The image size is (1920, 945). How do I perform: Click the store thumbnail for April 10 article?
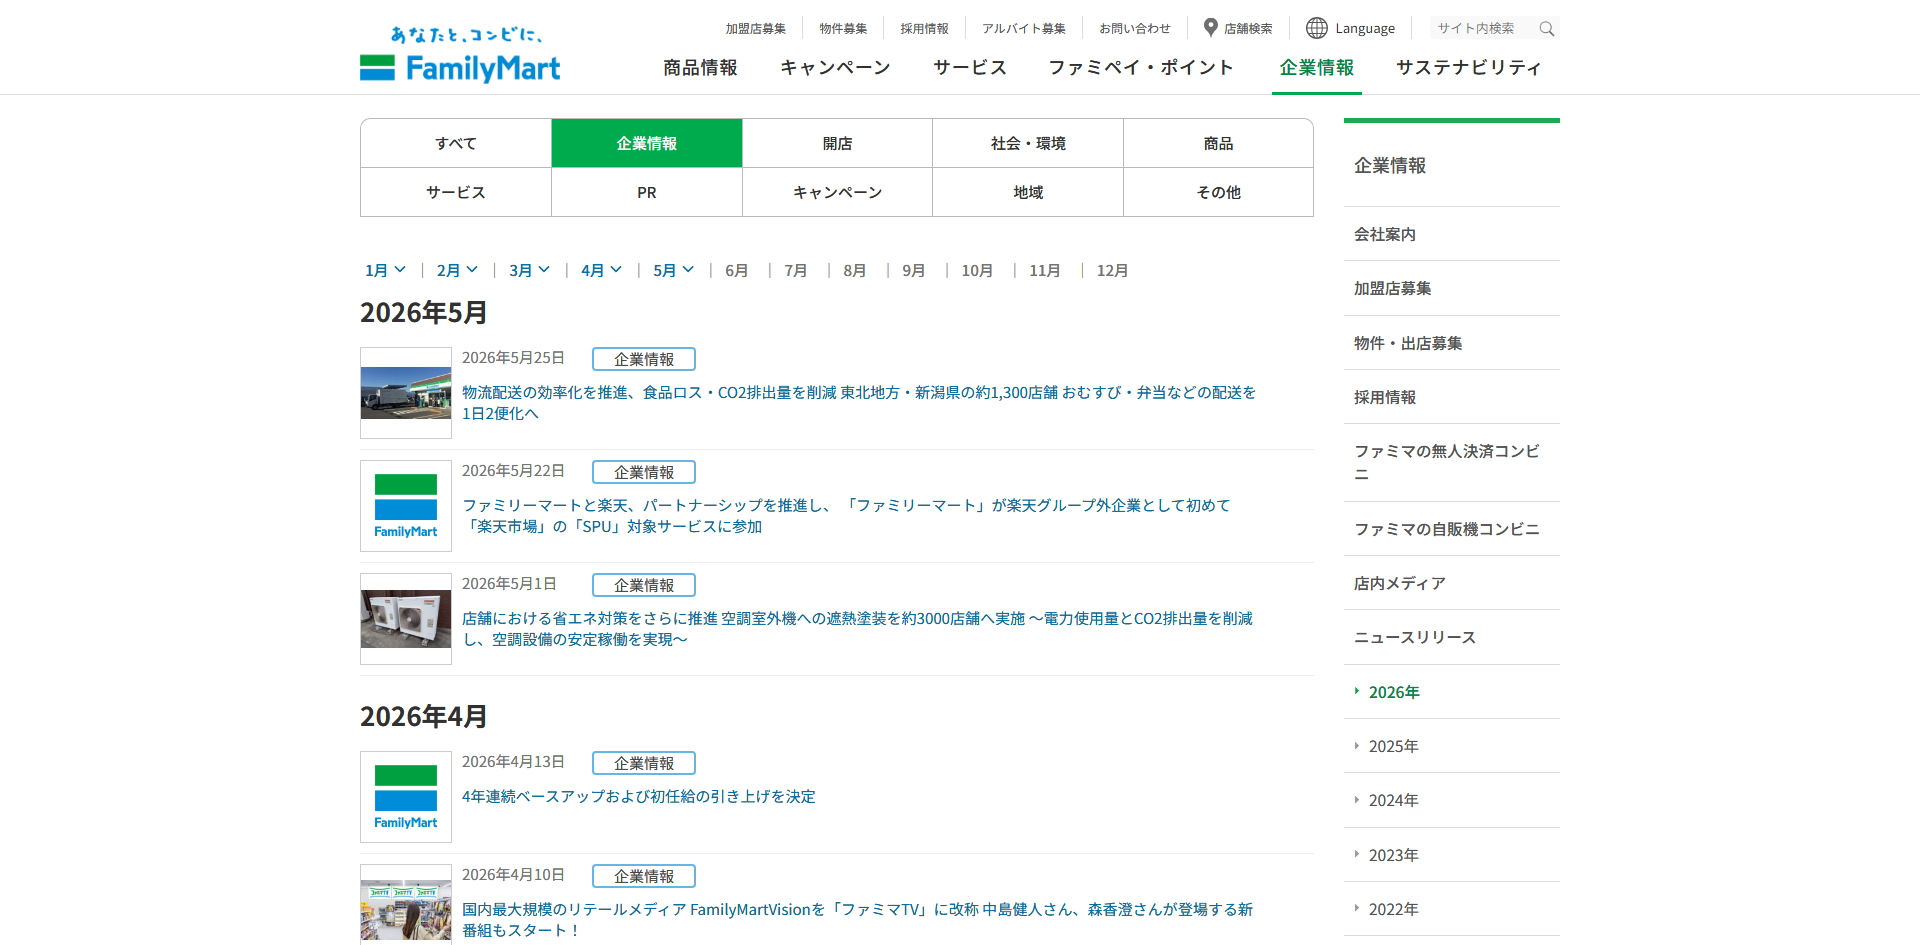pos(406,904)
